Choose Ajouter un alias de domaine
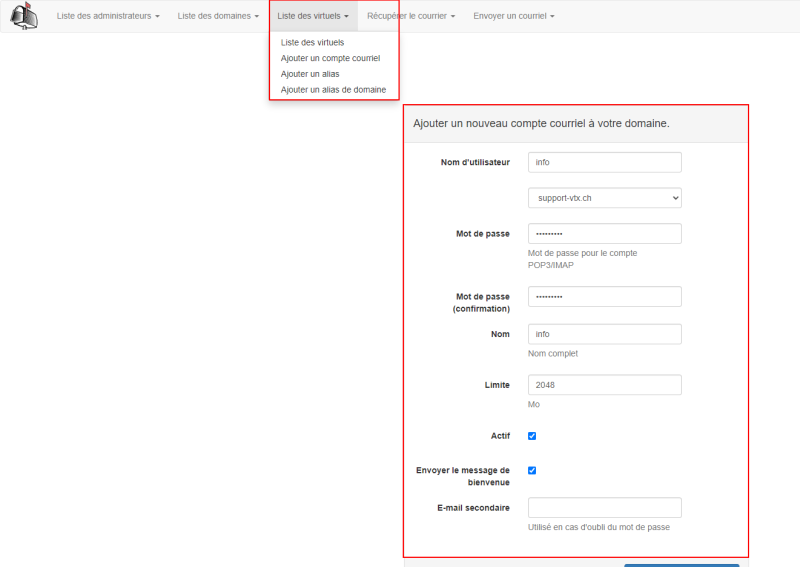The height and width of the screenshot is (567, 800). pos(333,90)
